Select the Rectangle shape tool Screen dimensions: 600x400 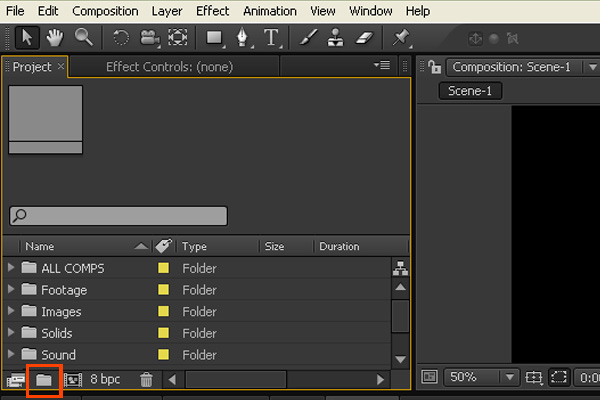click(215, 38)
